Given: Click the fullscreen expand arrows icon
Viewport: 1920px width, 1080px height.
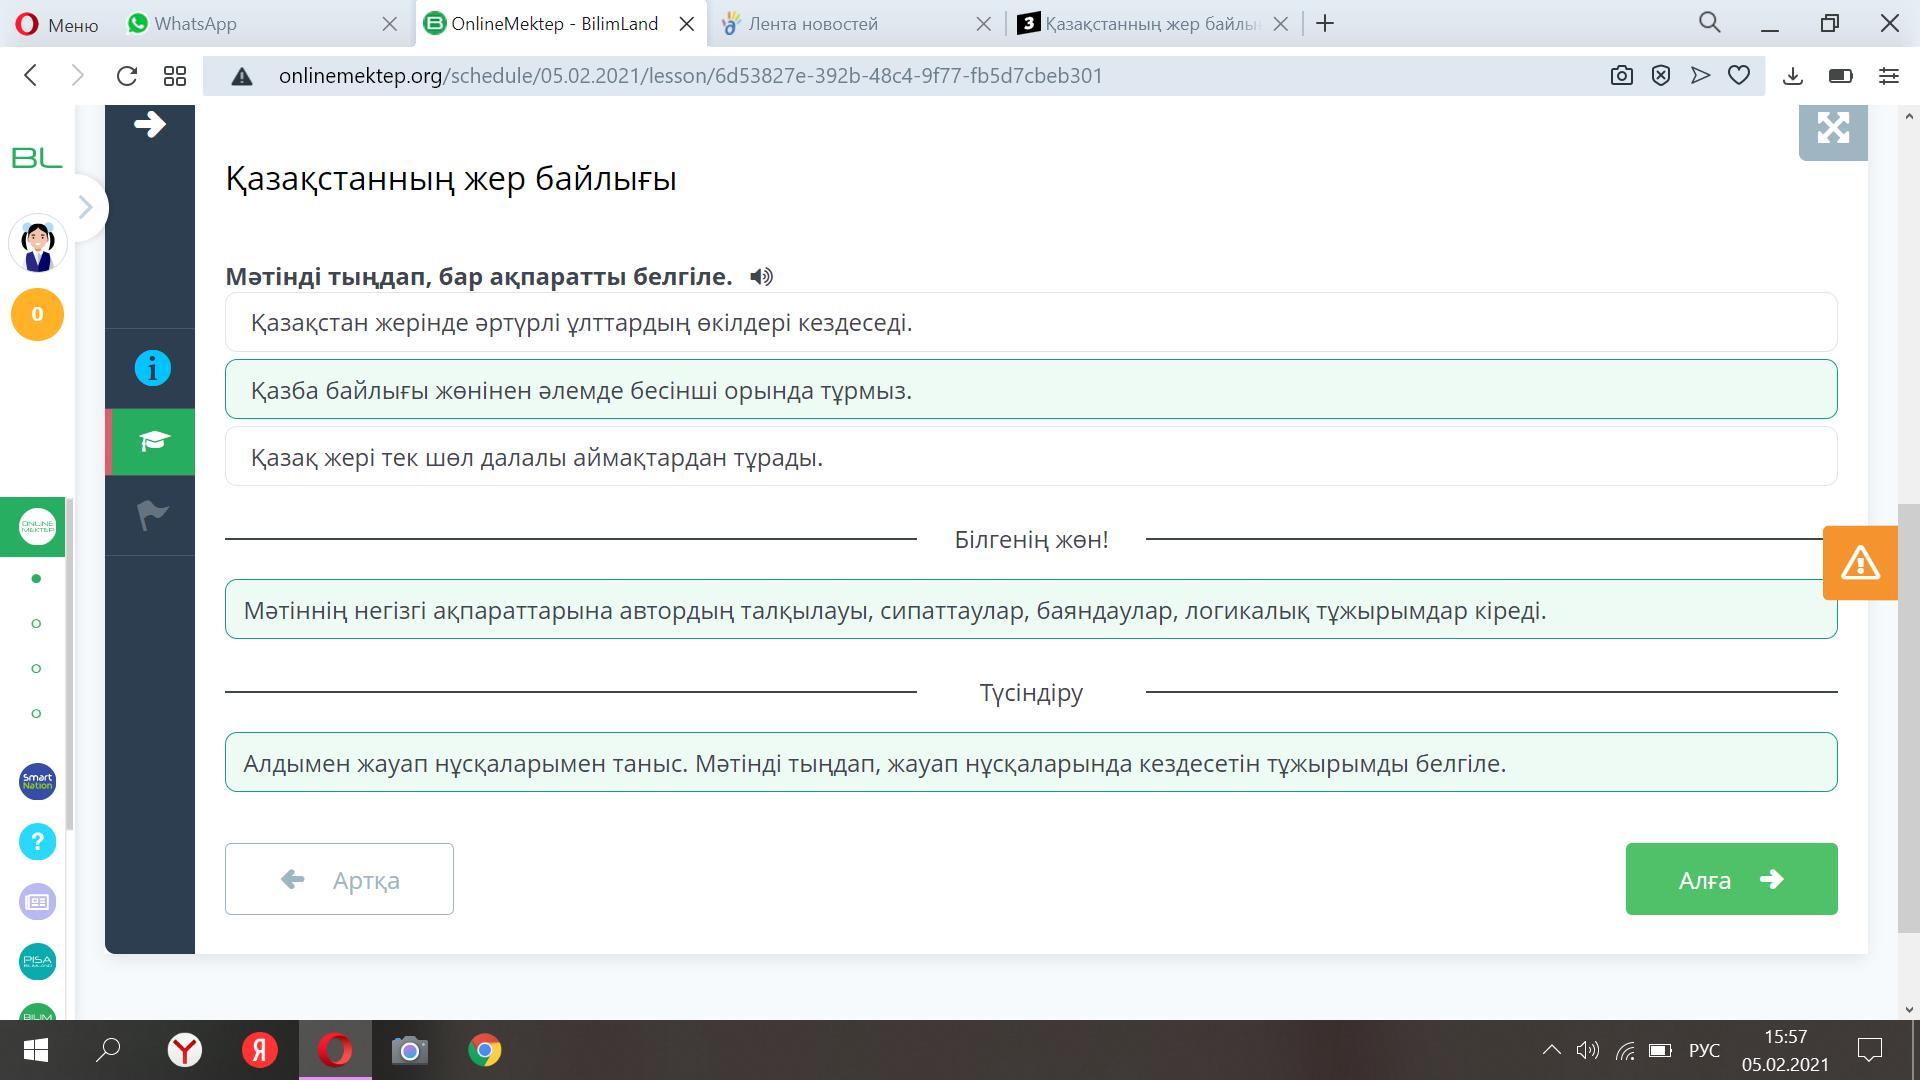Looking at the screenshot, I should [1832, 128].
